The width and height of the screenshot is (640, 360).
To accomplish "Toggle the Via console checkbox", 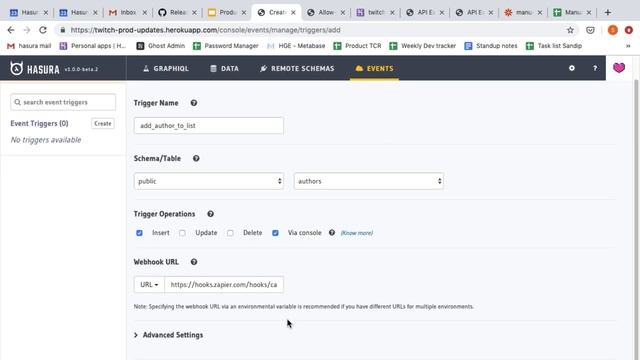I will pos(275,233).
